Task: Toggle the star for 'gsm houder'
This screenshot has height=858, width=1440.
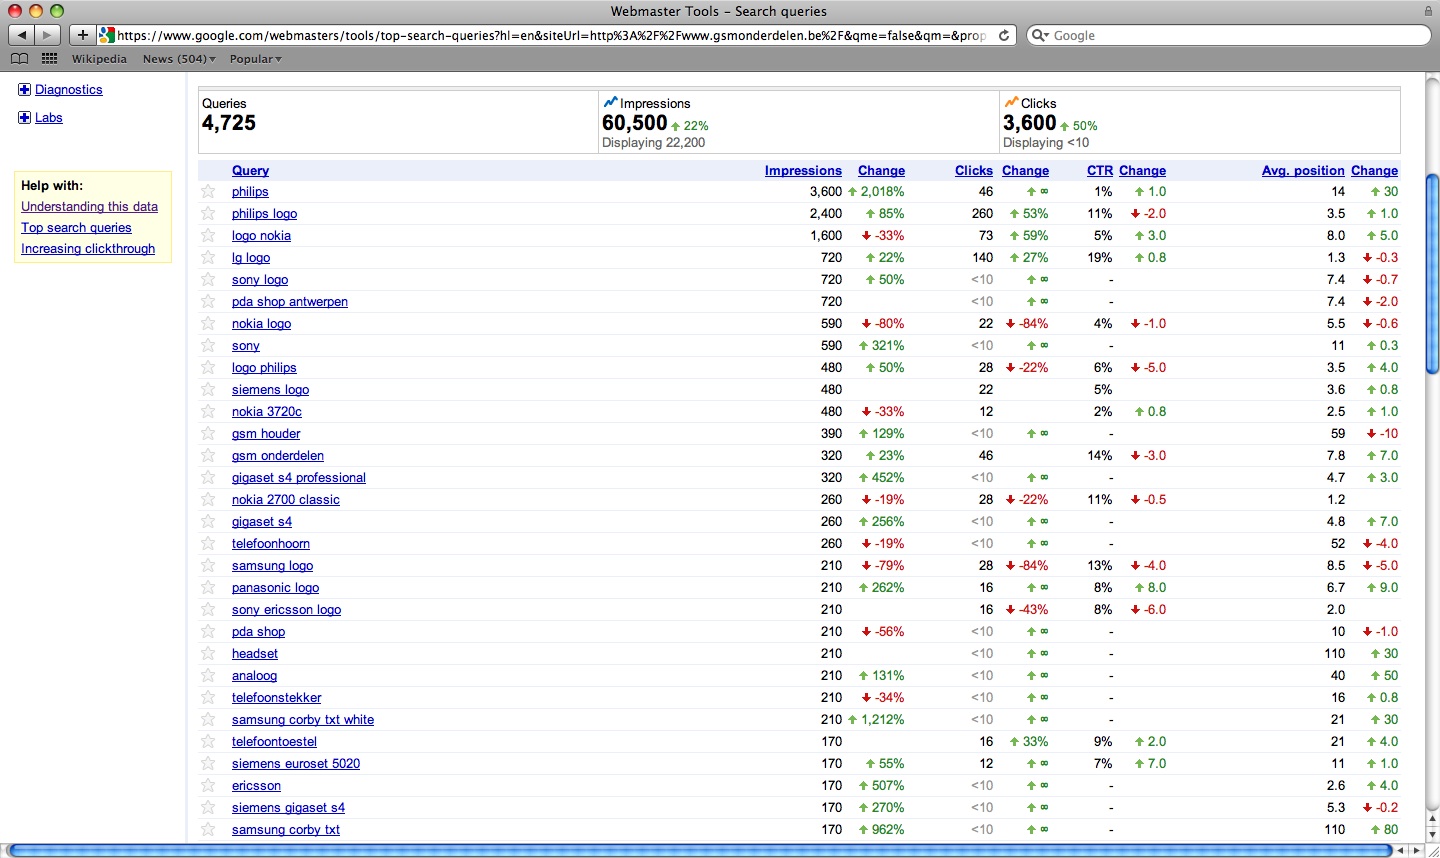Action: 208,433
